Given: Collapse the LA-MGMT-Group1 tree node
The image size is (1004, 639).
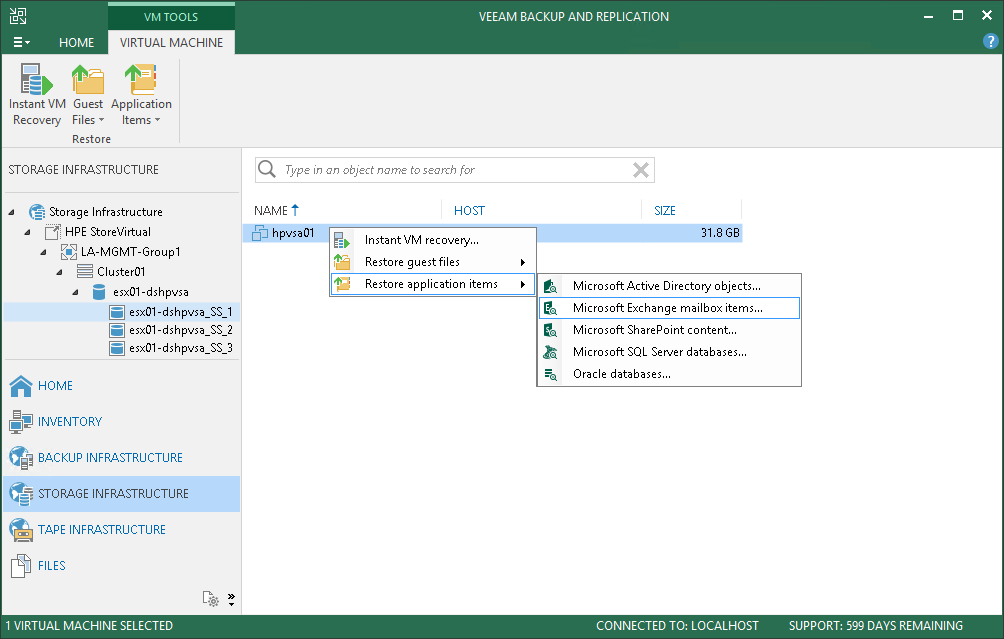Looking at the screenshot, I should pos(44,252).
